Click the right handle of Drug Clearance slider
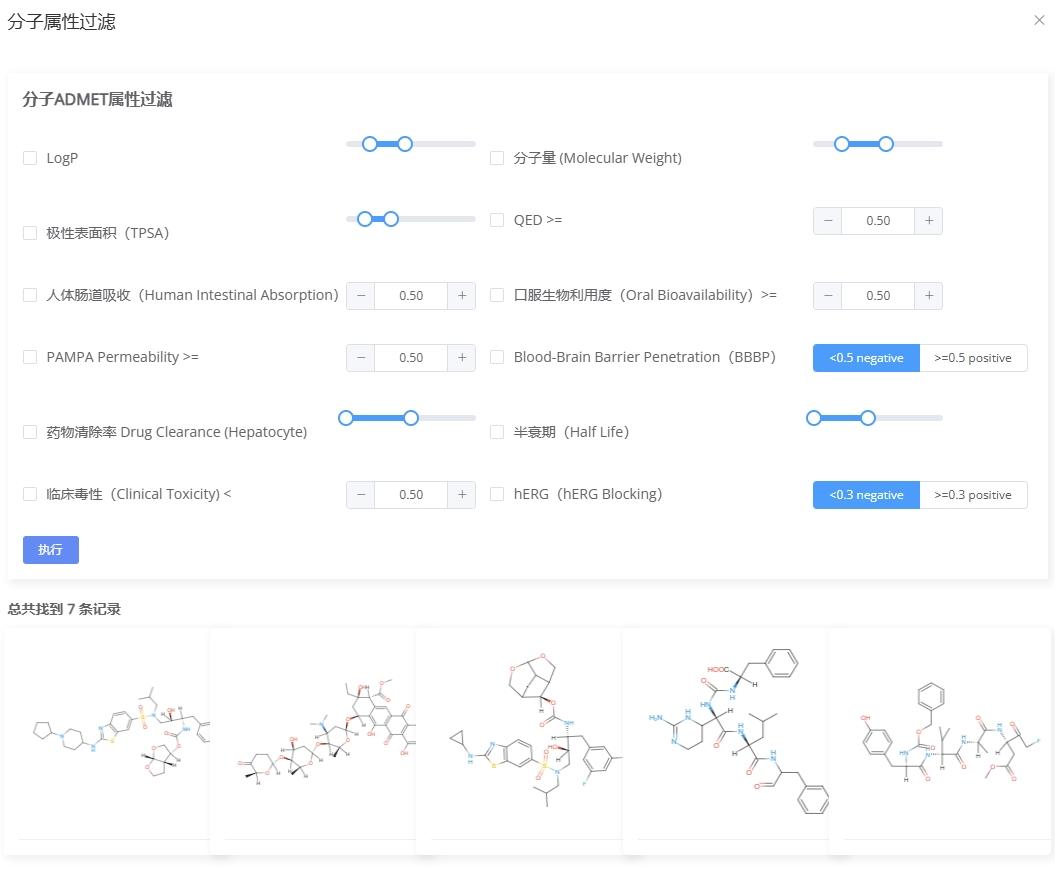The height and width of the screenshot is (871, 1055). click(x=411, y=418)
